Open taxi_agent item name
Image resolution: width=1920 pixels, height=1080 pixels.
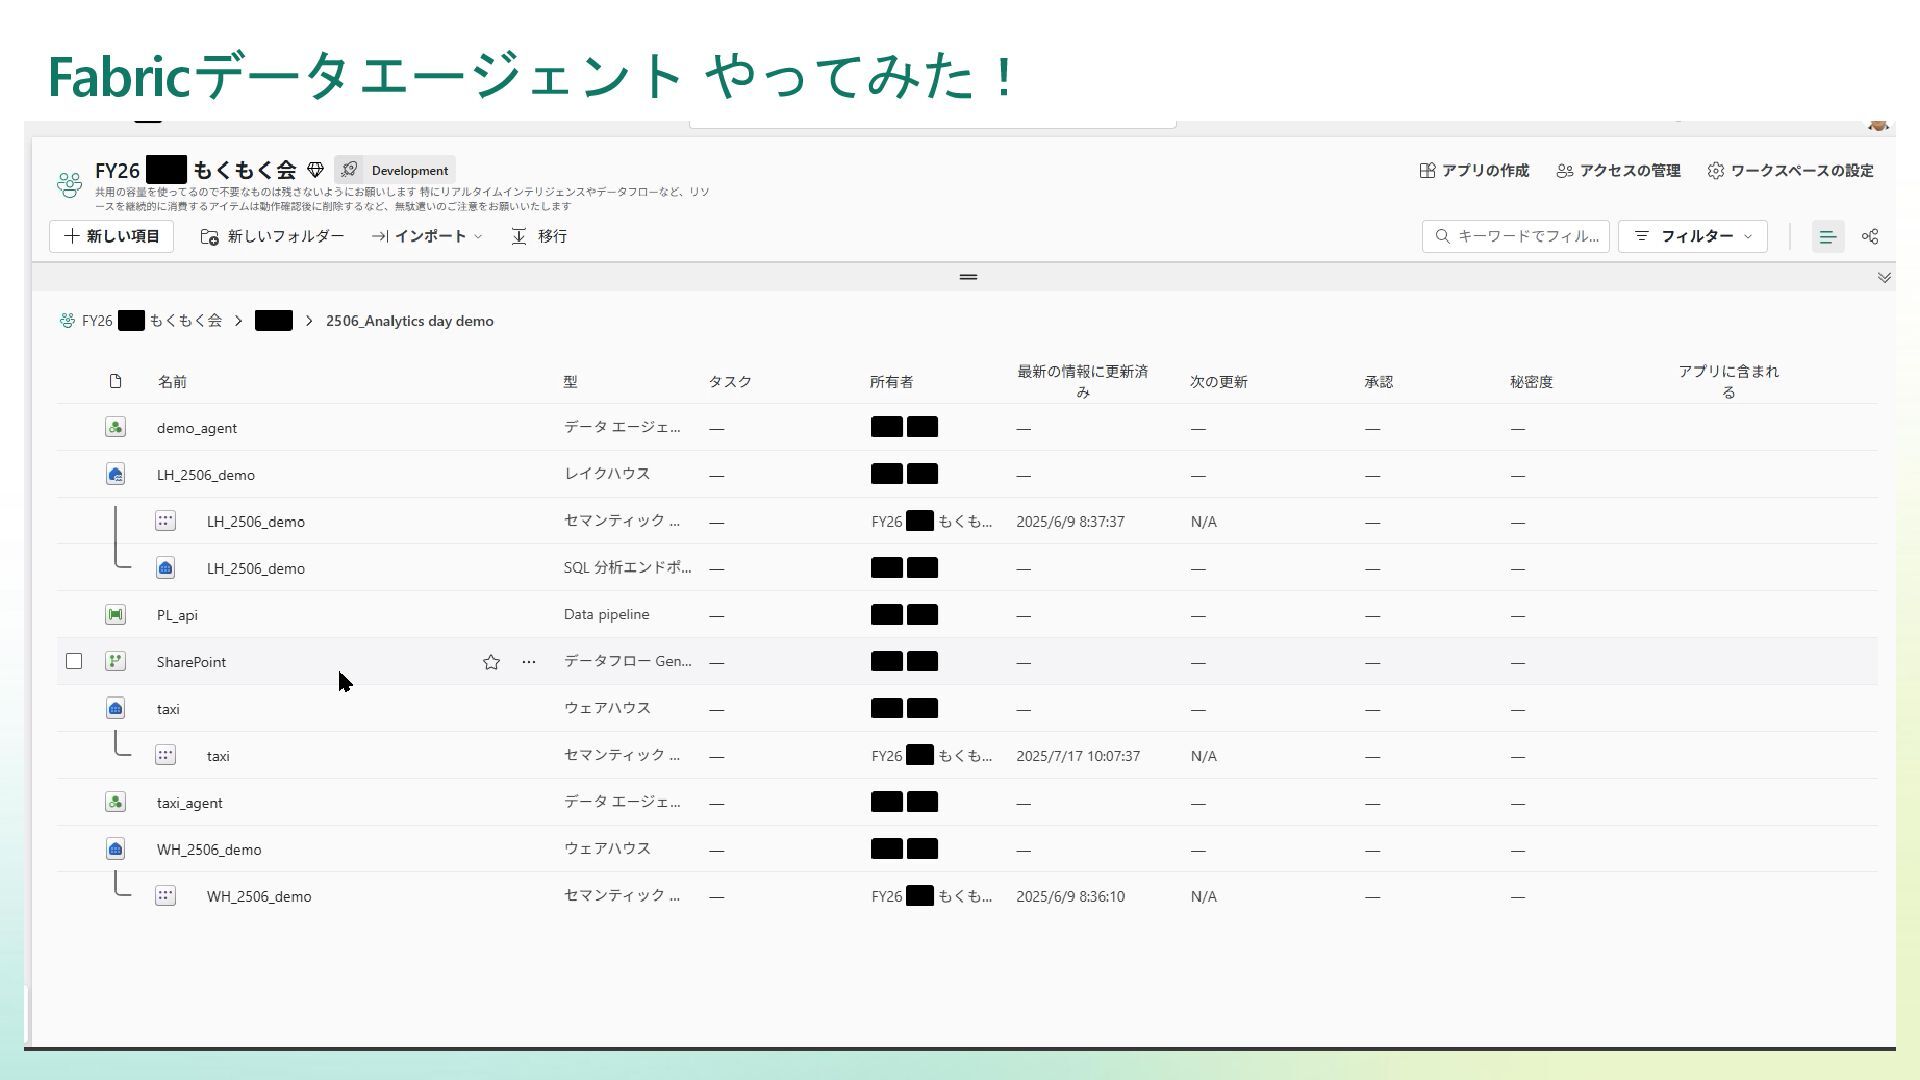coord(189,803)
